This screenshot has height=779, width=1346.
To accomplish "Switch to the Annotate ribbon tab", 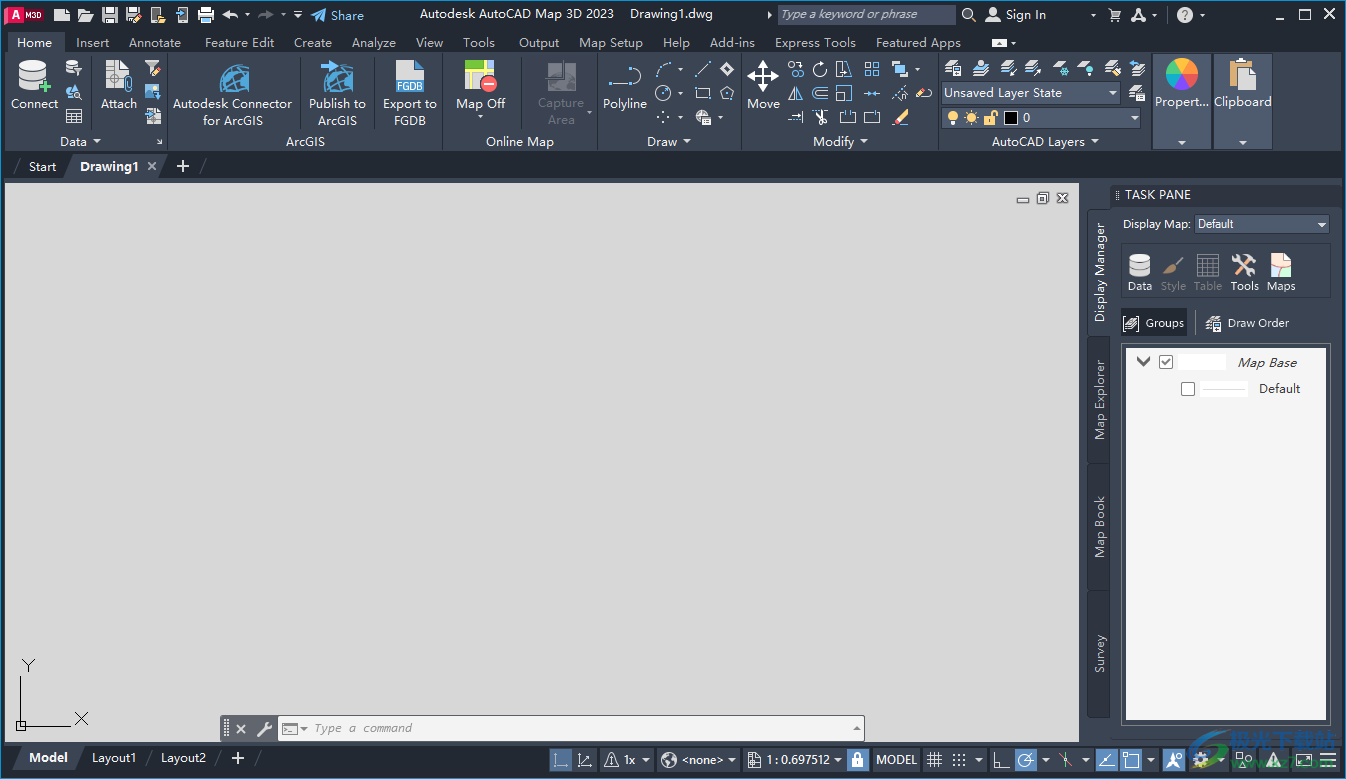I will [155, 43].
